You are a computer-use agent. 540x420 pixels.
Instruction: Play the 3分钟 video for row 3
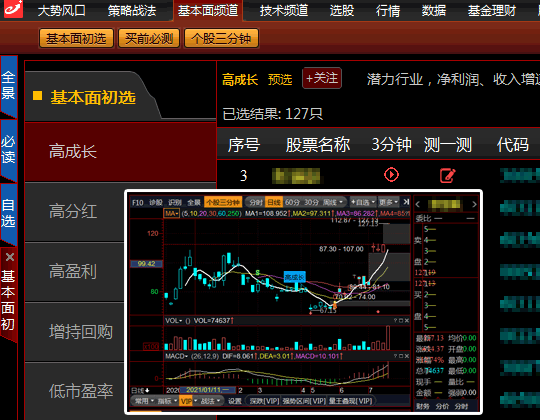pyautogui.click(x=391, y=175)
